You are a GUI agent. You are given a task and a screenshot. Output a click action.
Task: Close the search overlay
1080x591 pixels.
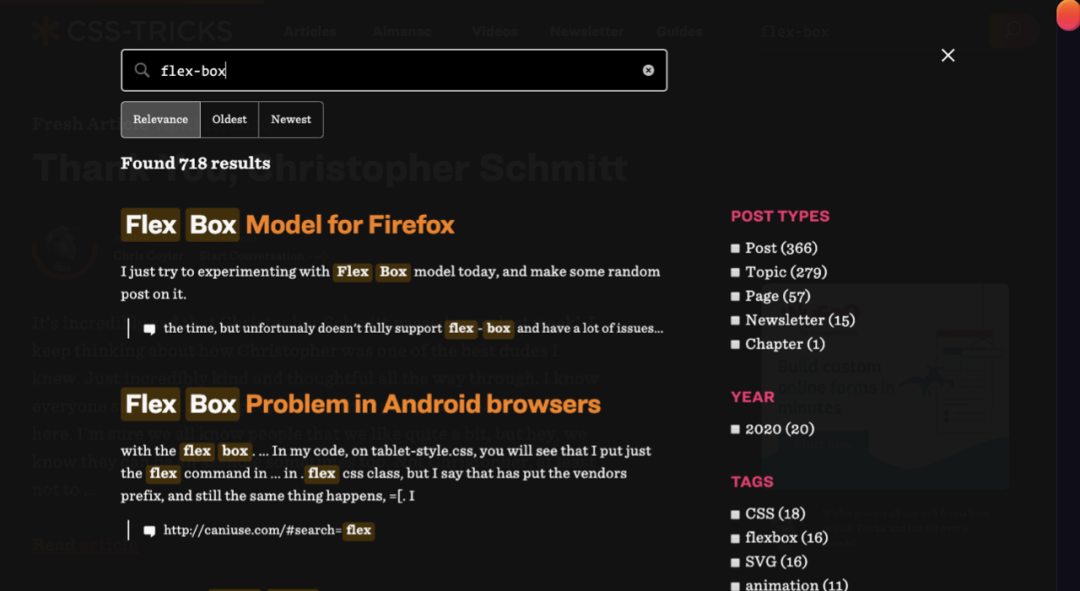tap(948, 55)
